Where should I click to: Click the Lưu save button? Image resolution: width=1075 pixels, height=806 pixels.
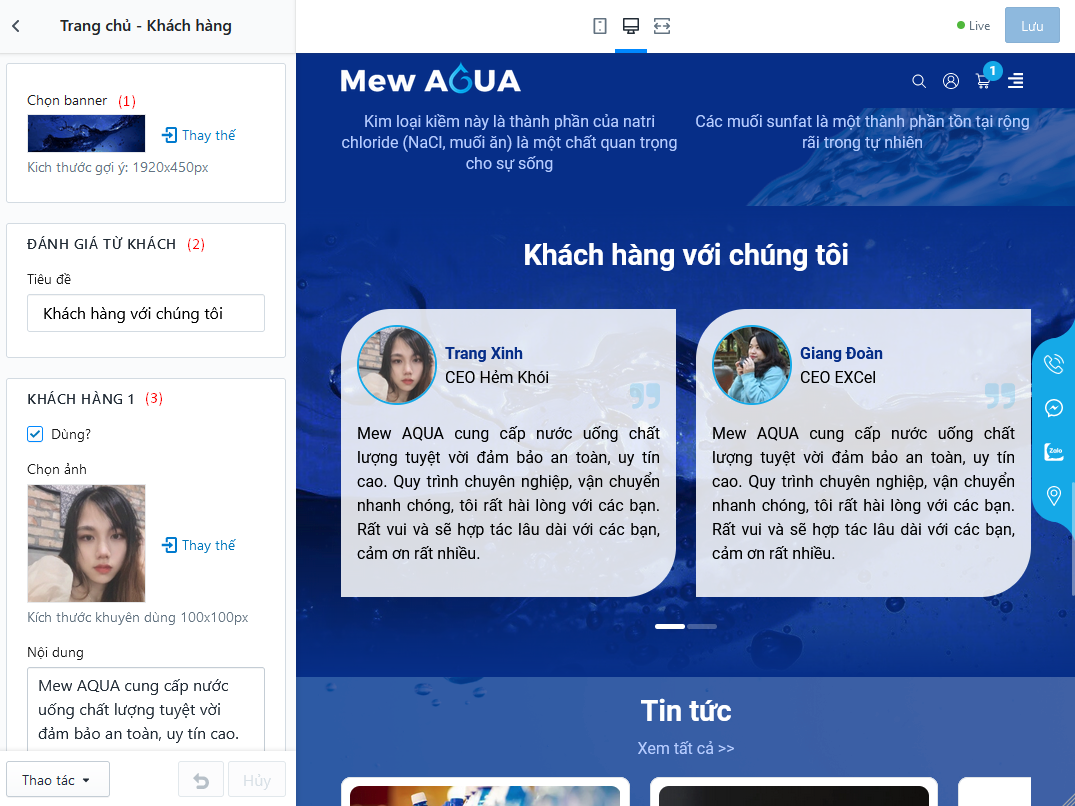tap(1032, 26)
